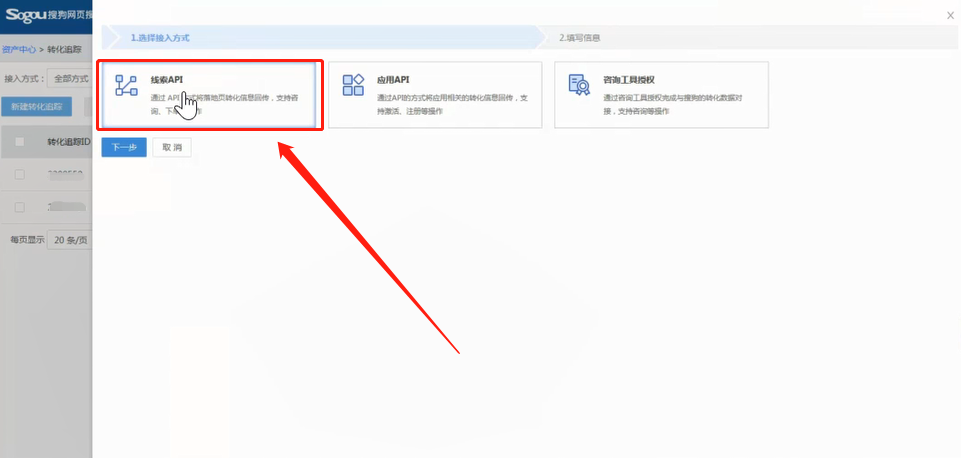Click the 应用API grid icon
961x458 pixels.
353,85
